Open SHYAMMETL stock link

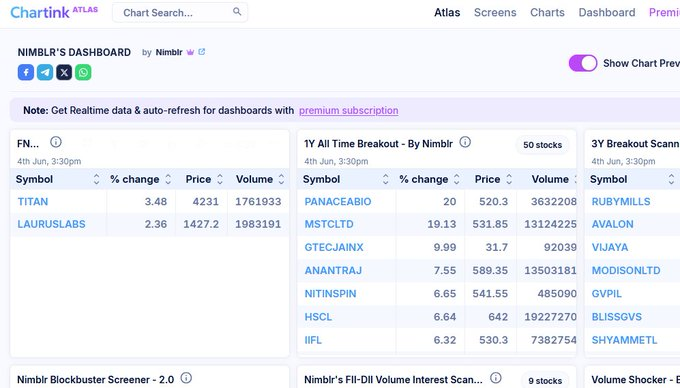pyautogui.click(x=624, y=340)
